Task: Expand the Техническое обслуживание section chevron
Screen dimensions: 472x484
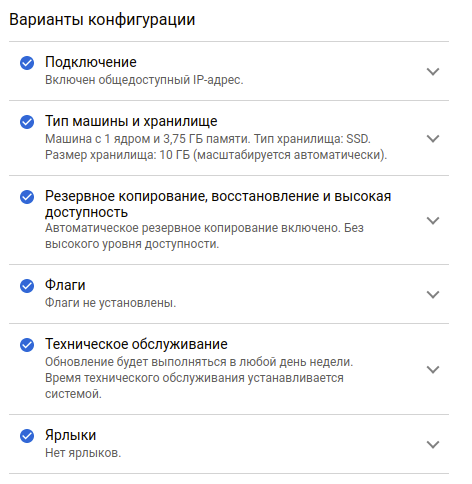Action: tap(433, 369)
